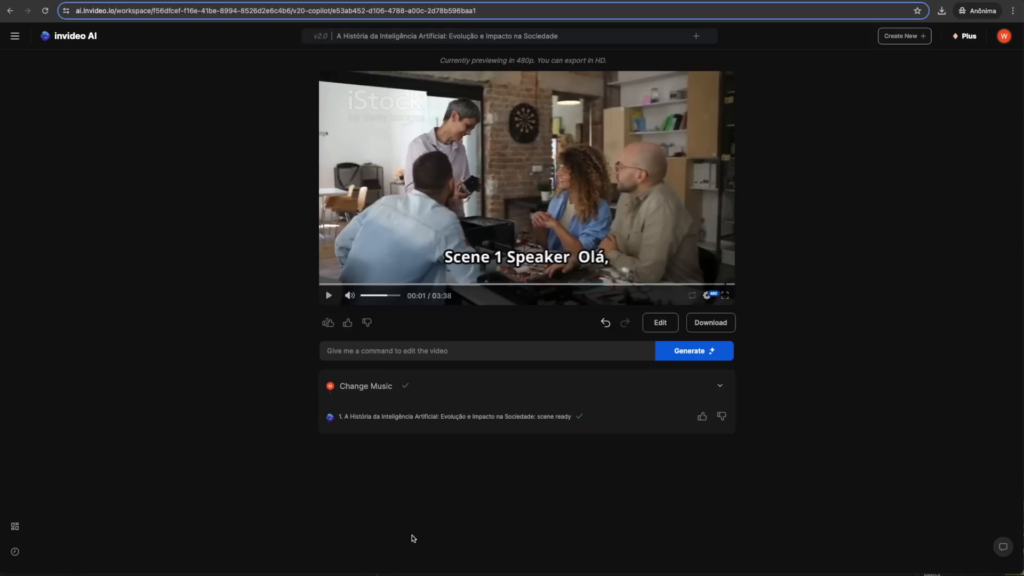Dislike the generated video with thumbs down
This screenshot has width=1024, height=576.
(367, 323)
